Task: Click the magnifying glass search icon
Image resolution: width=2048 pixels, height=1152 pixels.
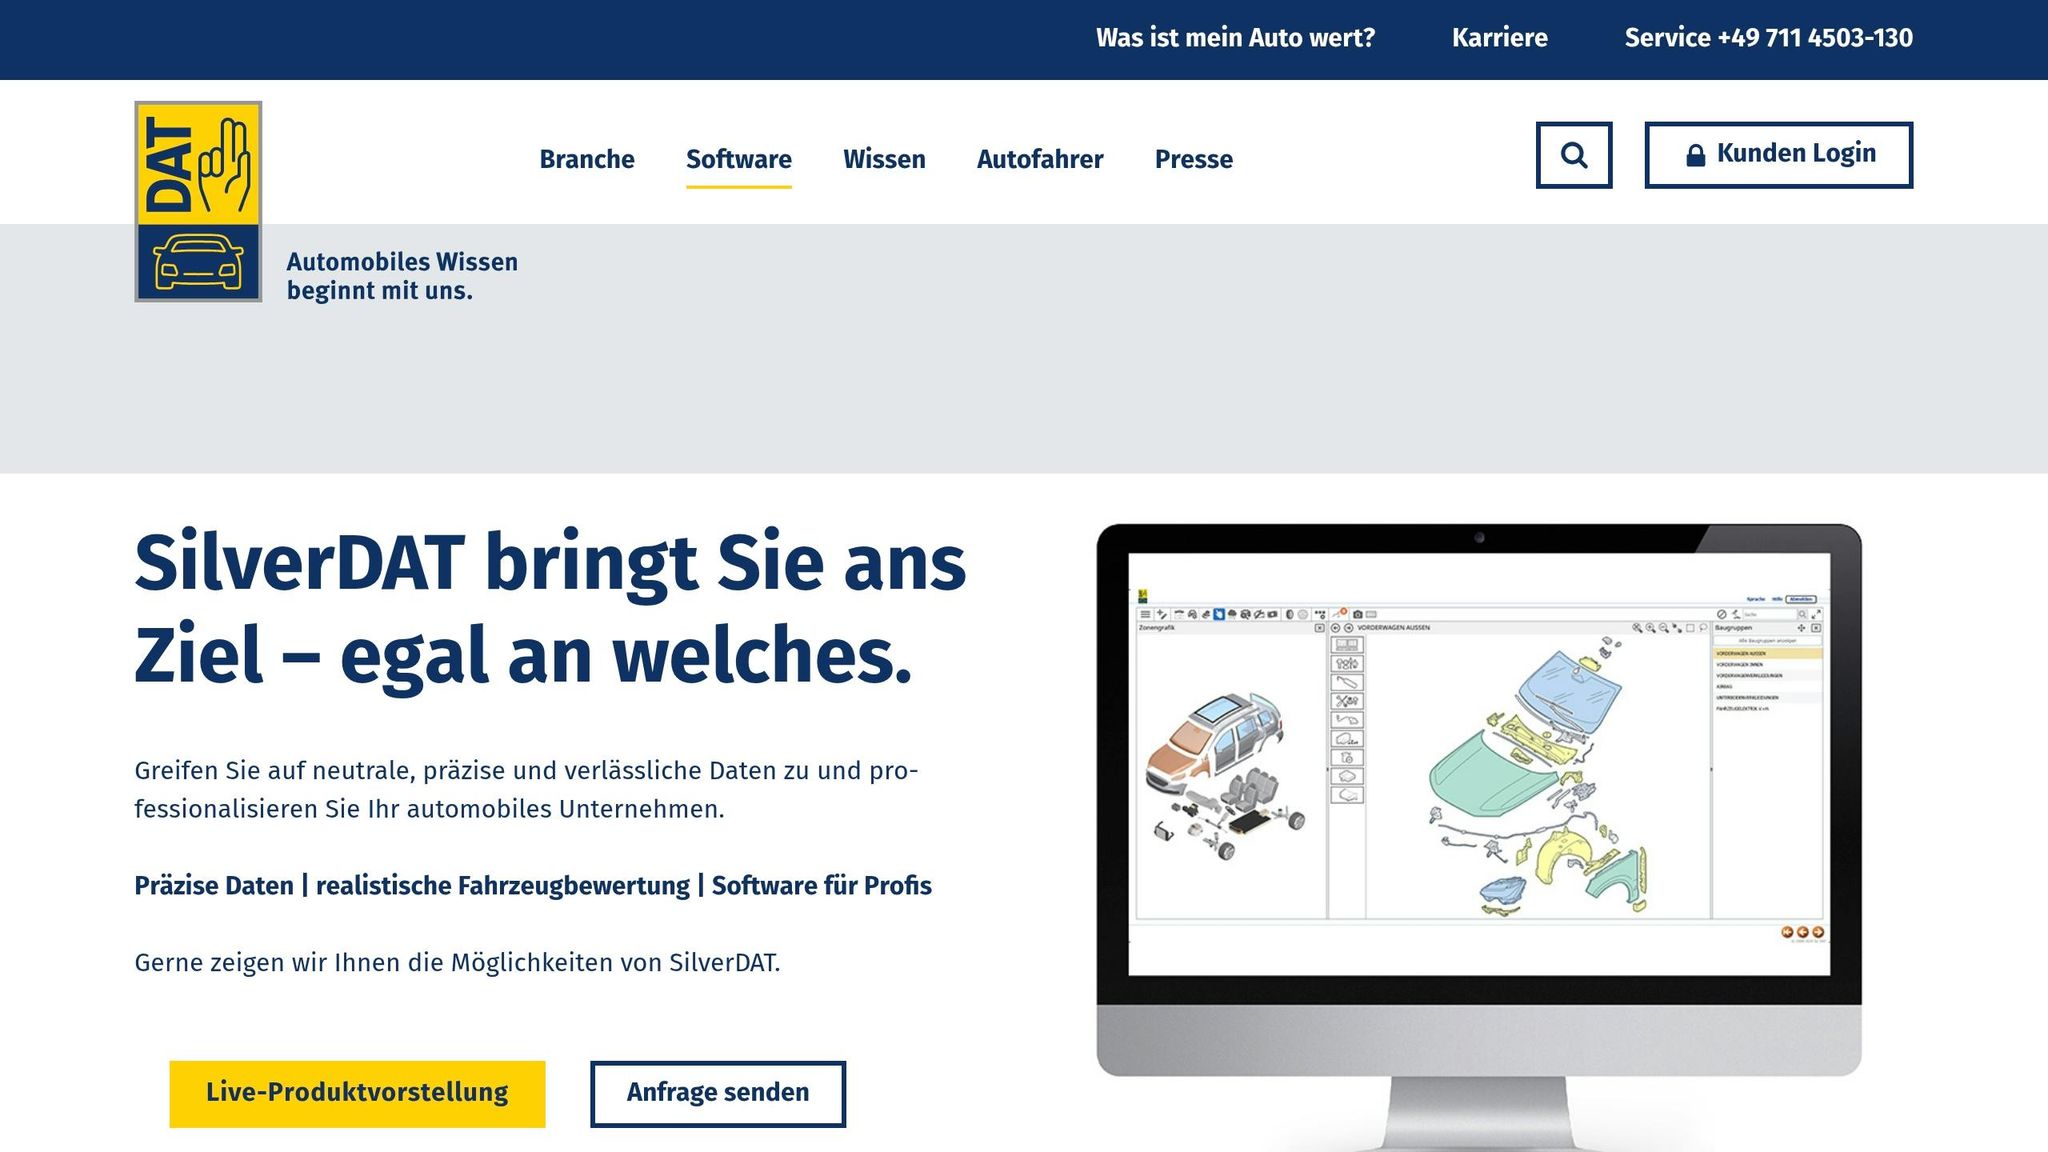Action: [x=1573, y=155]
